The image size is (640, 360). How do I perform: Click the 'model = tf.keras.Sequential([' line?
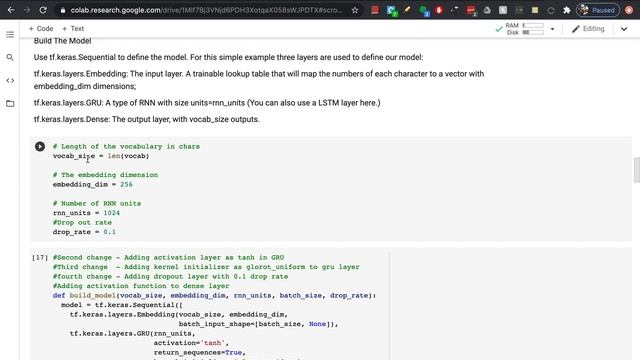(122, 305)
